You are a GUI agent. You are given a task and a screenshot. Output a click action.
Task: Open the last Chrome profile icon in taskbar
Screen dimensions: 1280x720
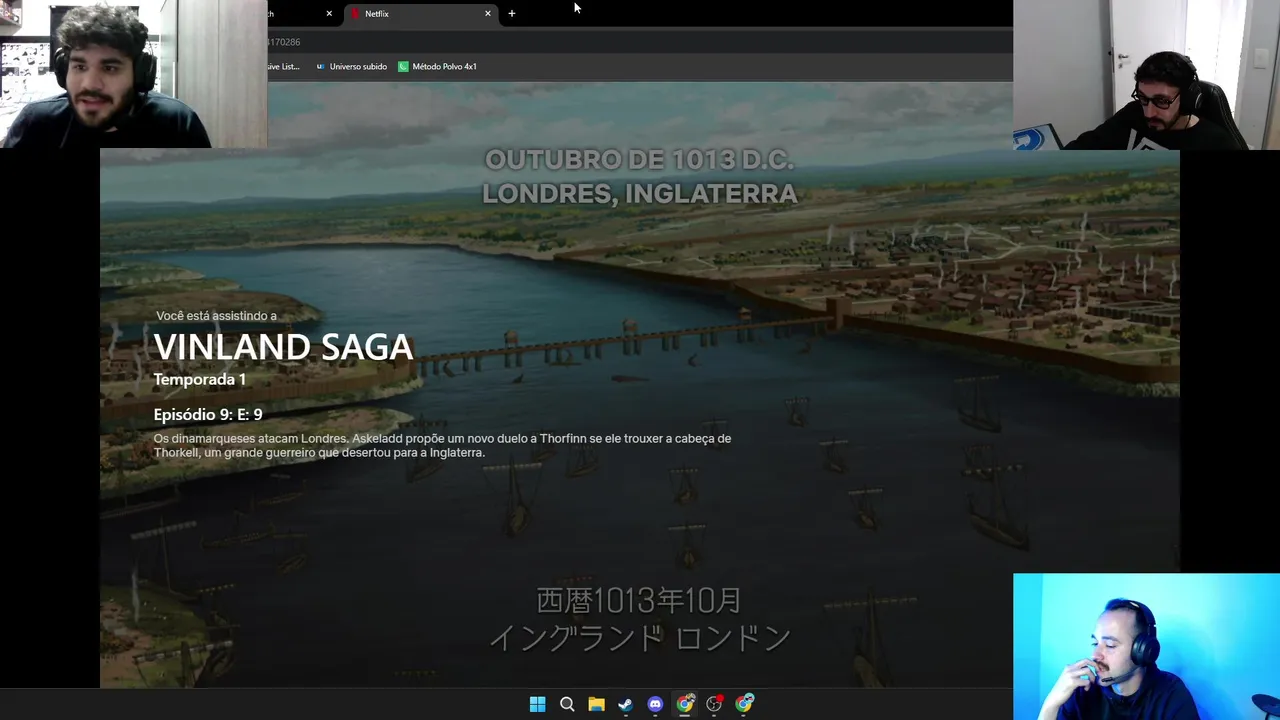pyautogui.click(x=744, y=704)
